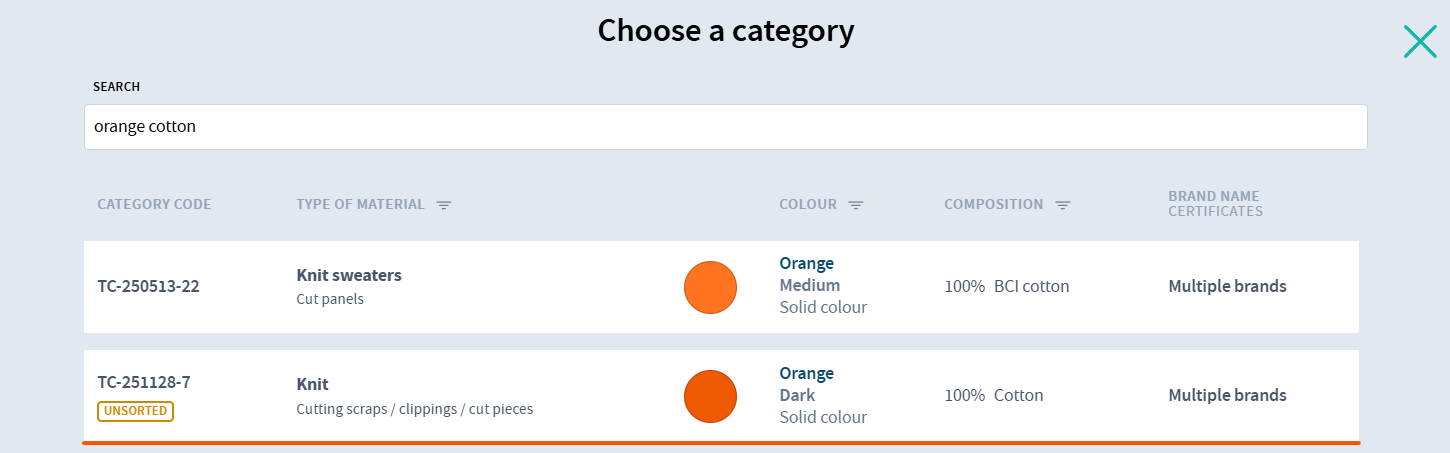
Task: Click the Colour column header label
Action: tap(808, 204)
